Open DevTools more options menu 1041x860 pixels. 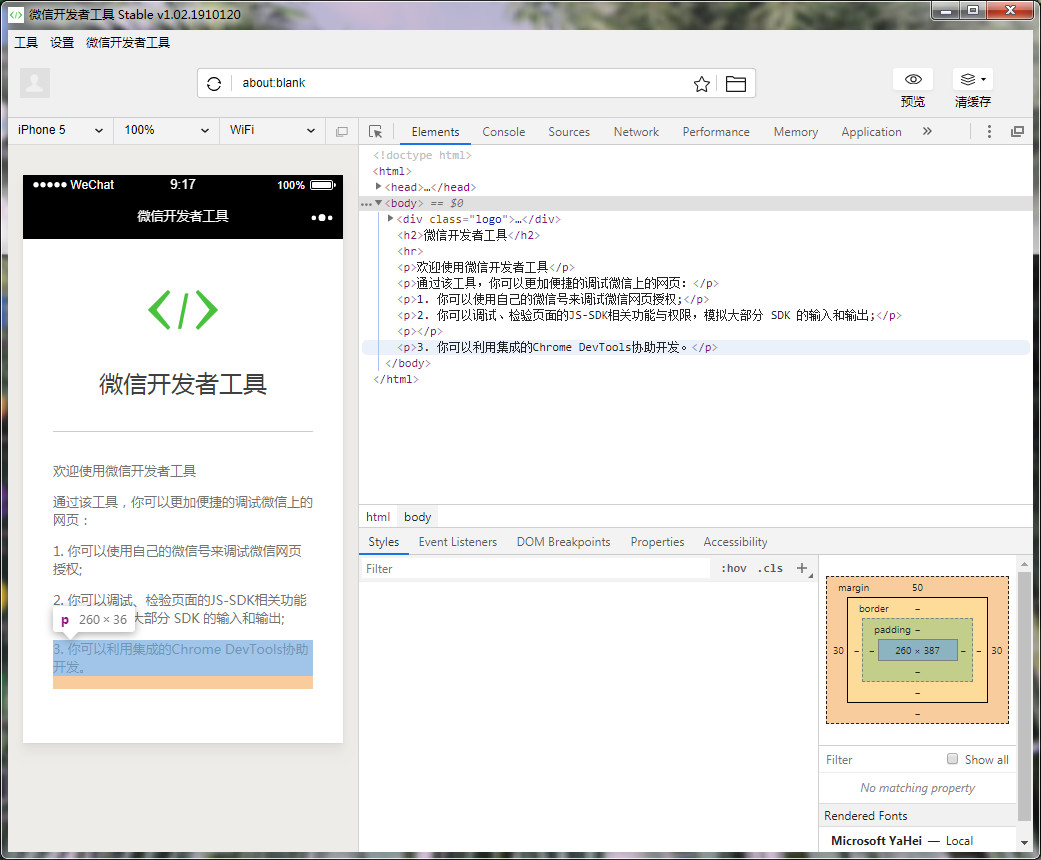[989, 132]
